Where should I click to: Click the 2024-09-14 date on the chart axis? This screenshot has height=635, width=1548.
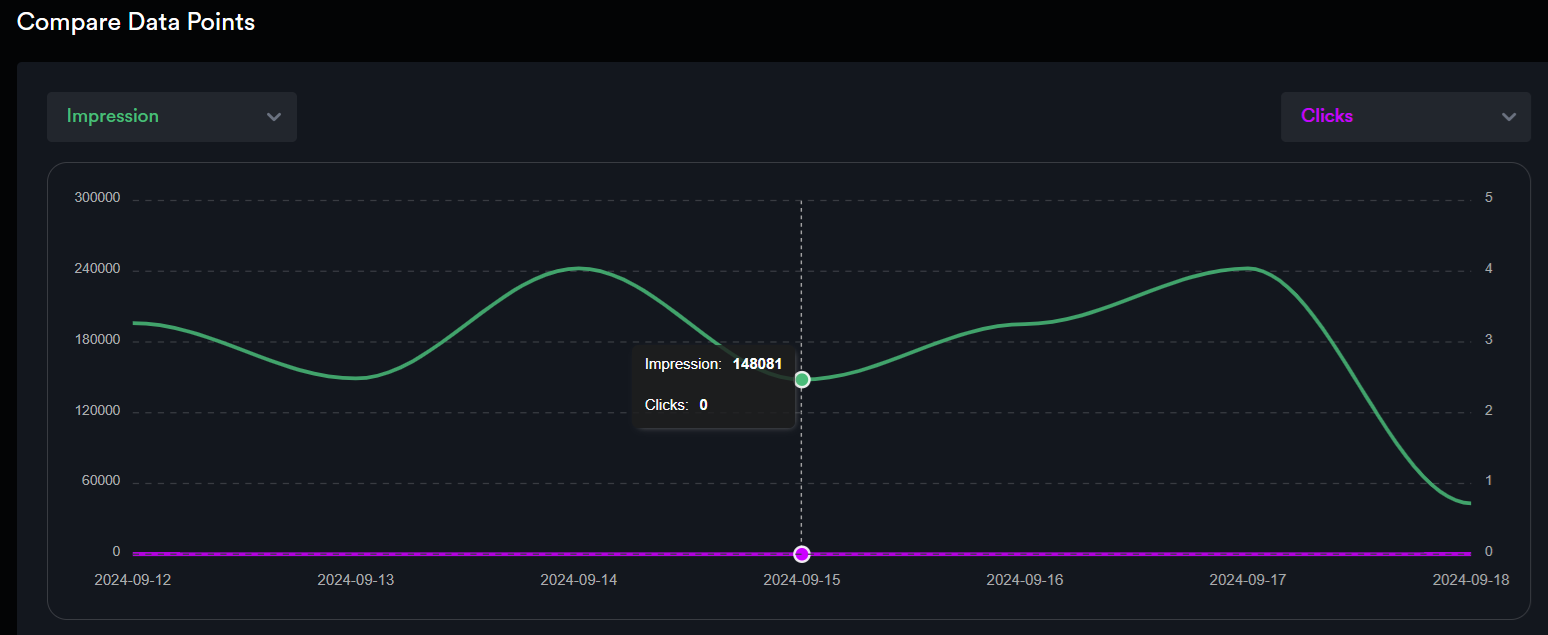tap(579, 580)
